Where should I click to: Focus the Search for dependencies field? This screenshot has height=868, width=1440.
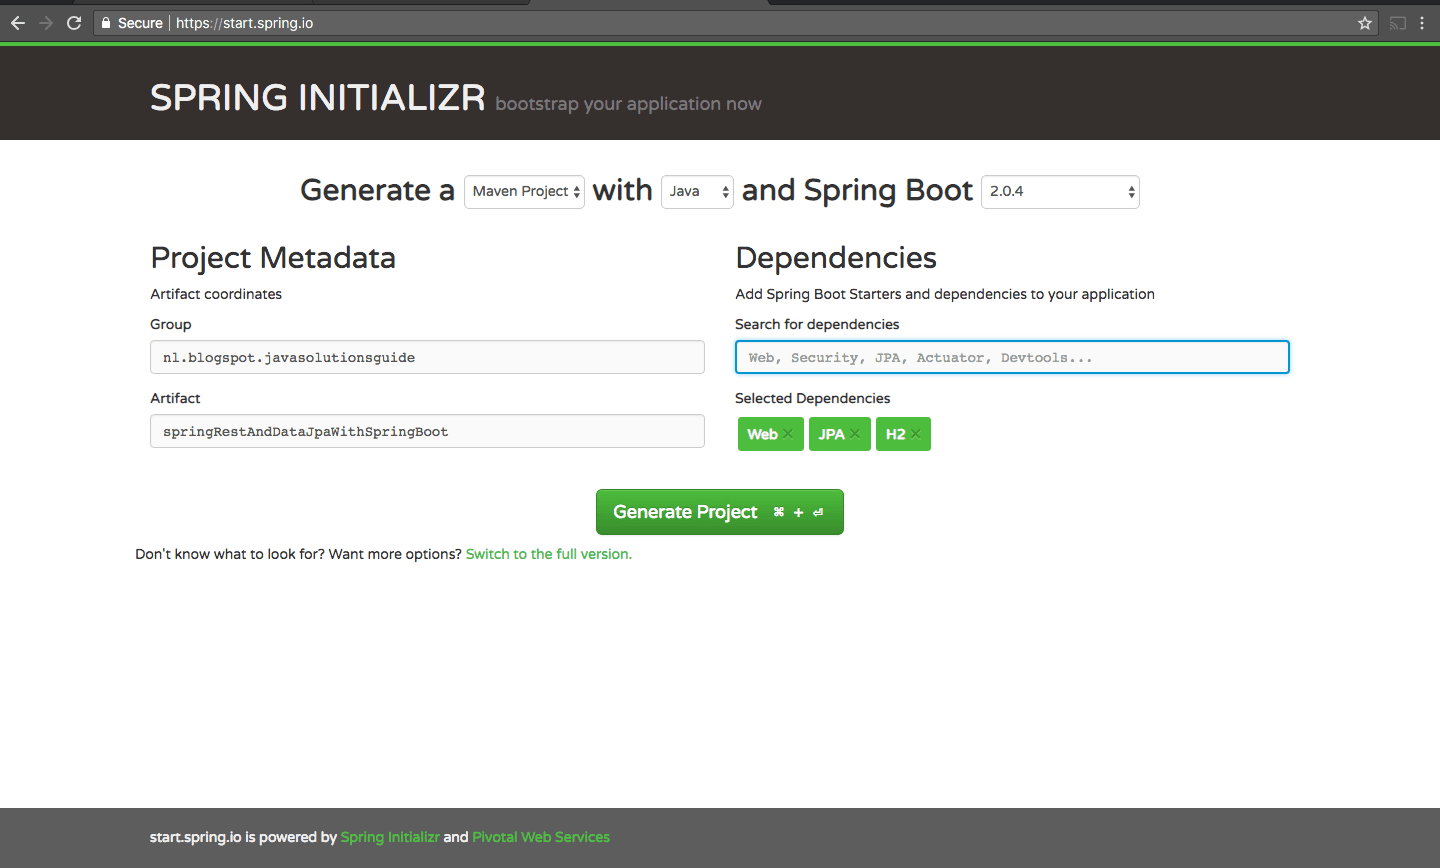coord(1012,357)
